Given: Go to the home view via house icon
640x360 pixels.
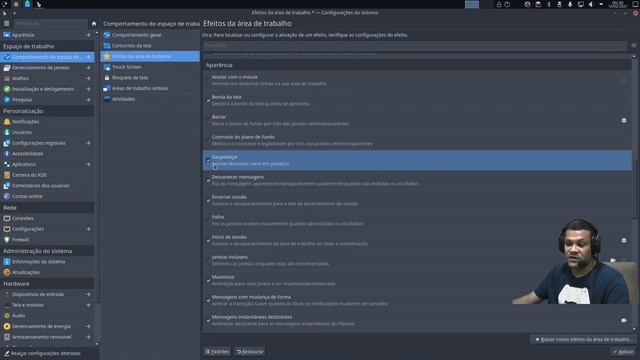Looking at the screenshot, I should click(94, 24).
